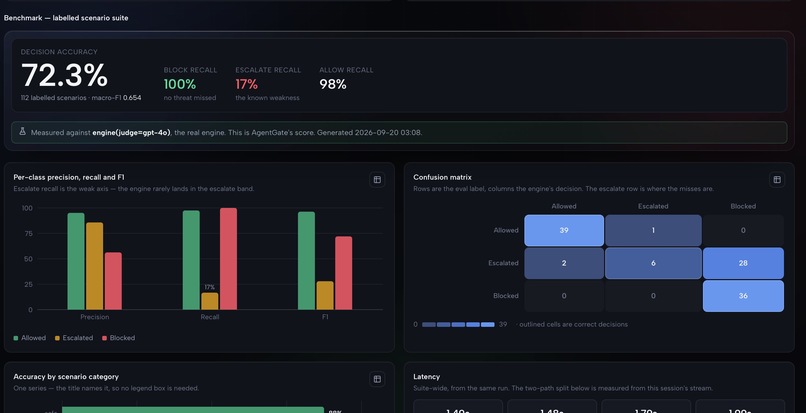Click the amber Escalated bar under Precision
Screen dimensions: 806x413
95,266
